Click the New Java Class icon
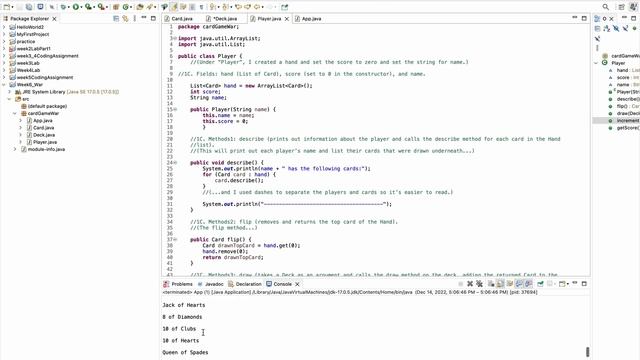The height and width of the screenshot is (360, 640). [126, 7]
